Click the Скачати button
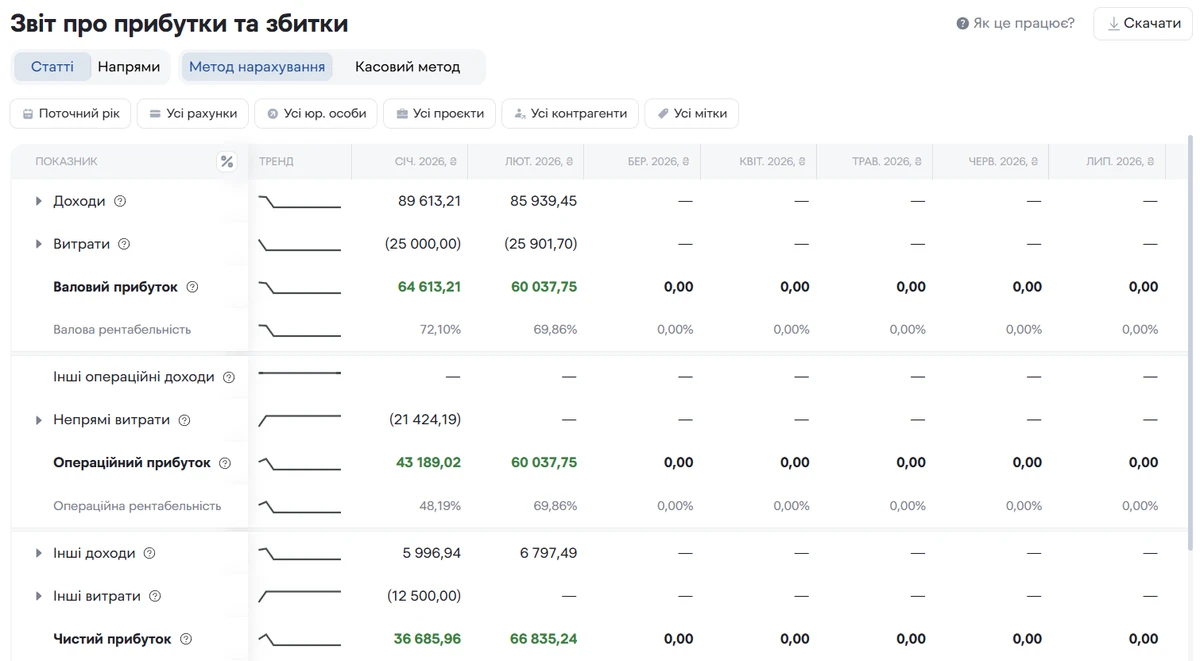1200x661 pixels. coord(1143,23)
